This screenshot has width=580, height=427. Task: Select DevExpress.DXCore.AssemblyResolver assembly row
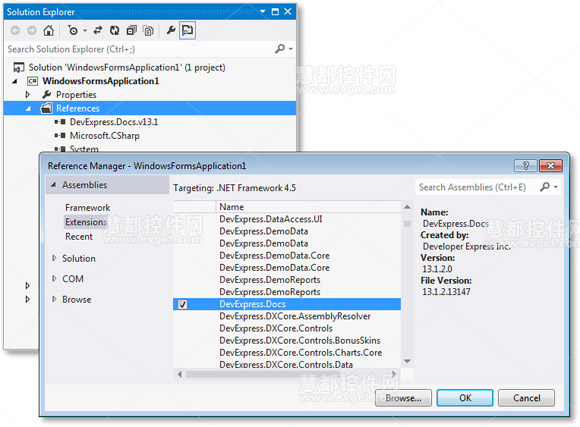[287, 316]
